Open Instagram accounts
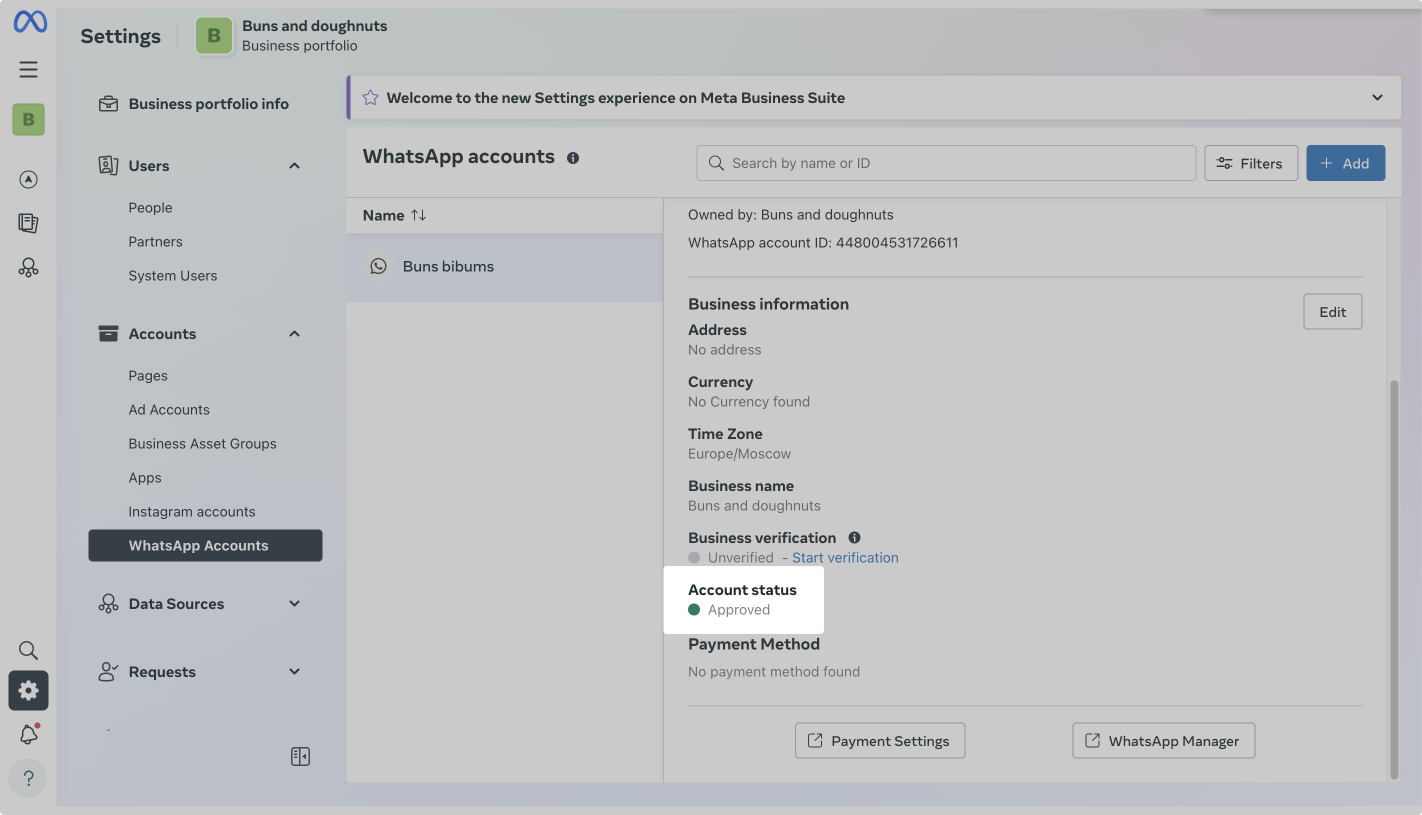The width and height of the screenshot is (1422, 815). 192,512
